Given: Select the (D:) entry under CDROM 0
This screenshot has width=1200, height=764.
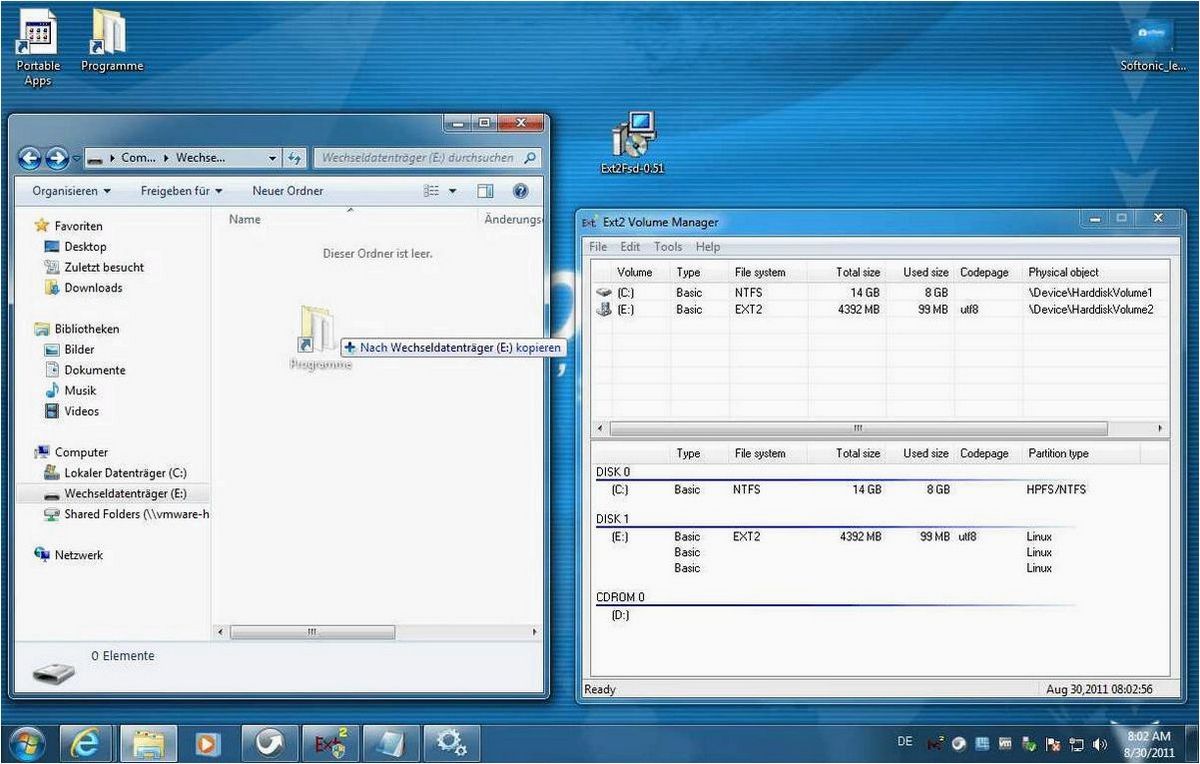Looking at the screenshot, I should [620, 615].
